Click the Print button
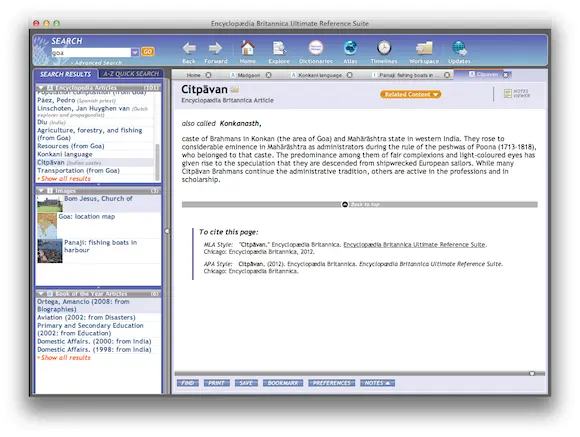 (216, 383)
